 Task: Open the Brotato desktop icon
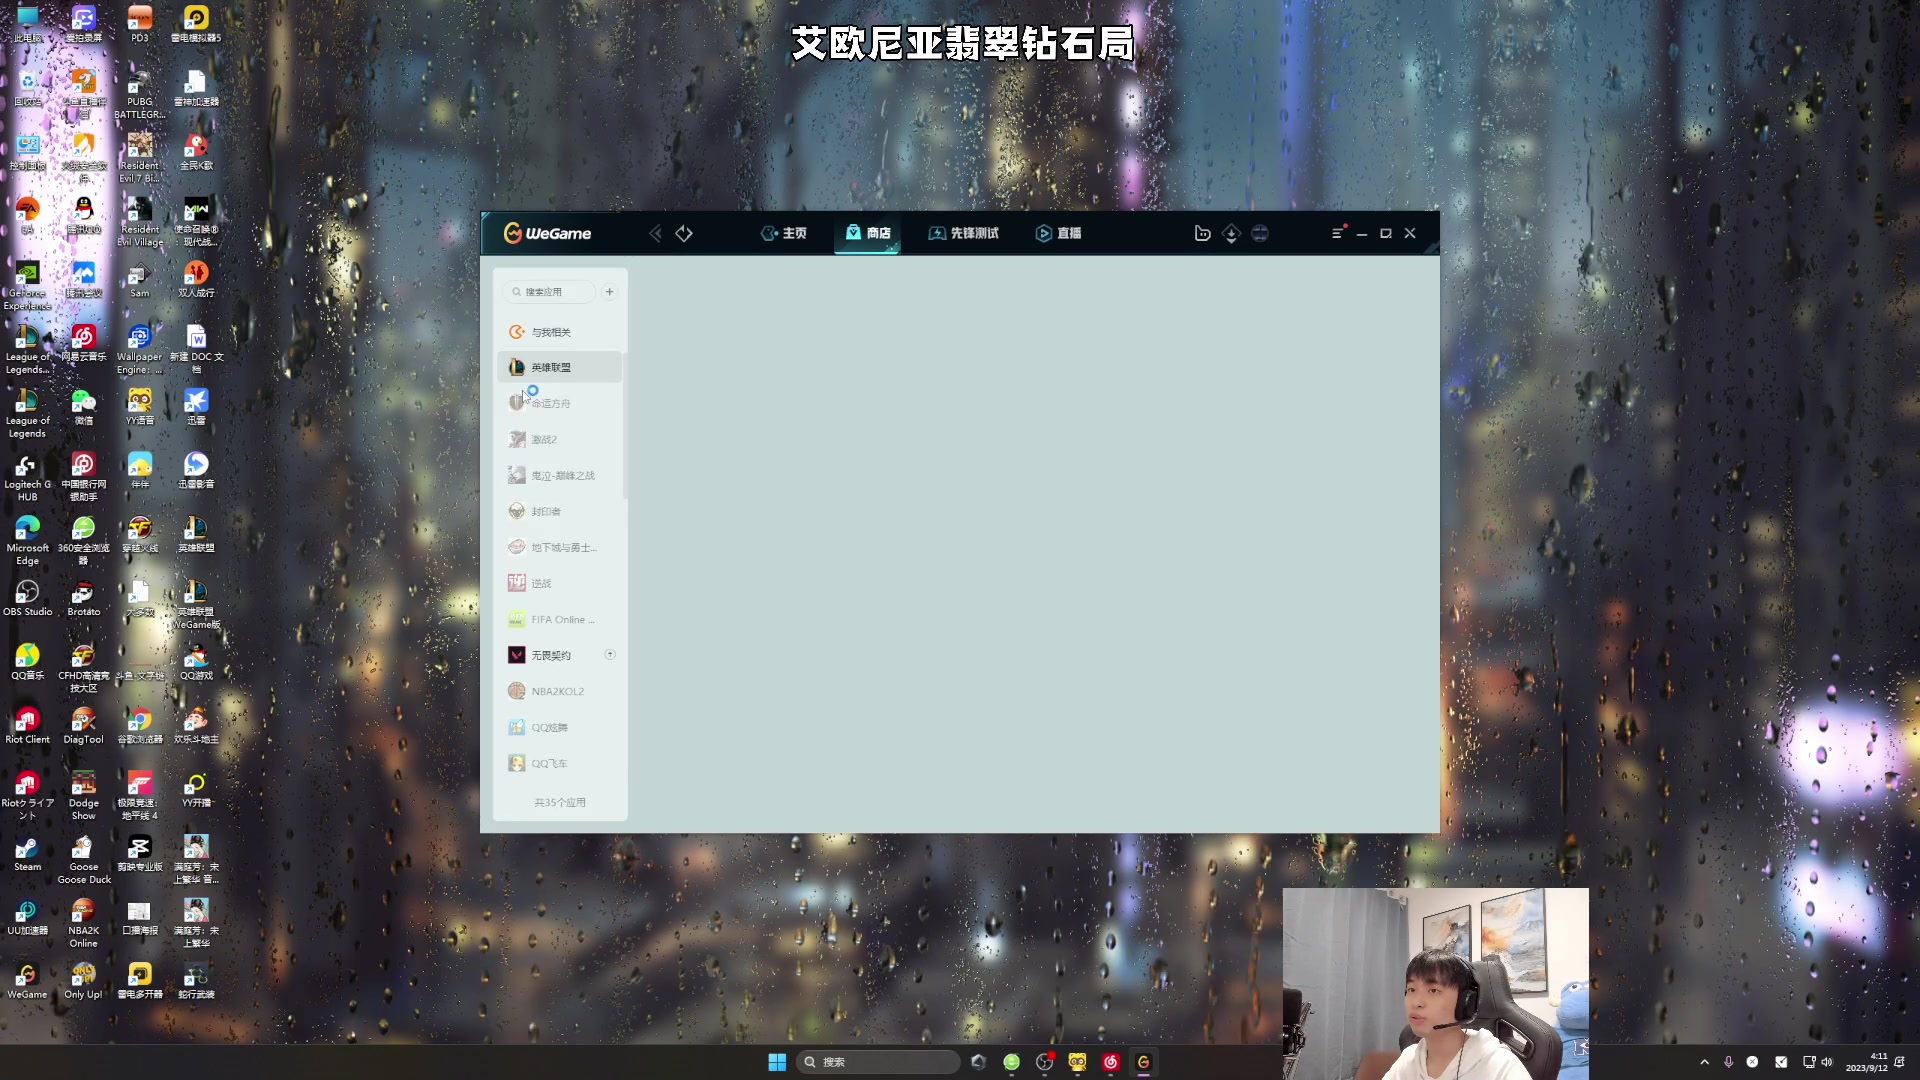(84, 599)
